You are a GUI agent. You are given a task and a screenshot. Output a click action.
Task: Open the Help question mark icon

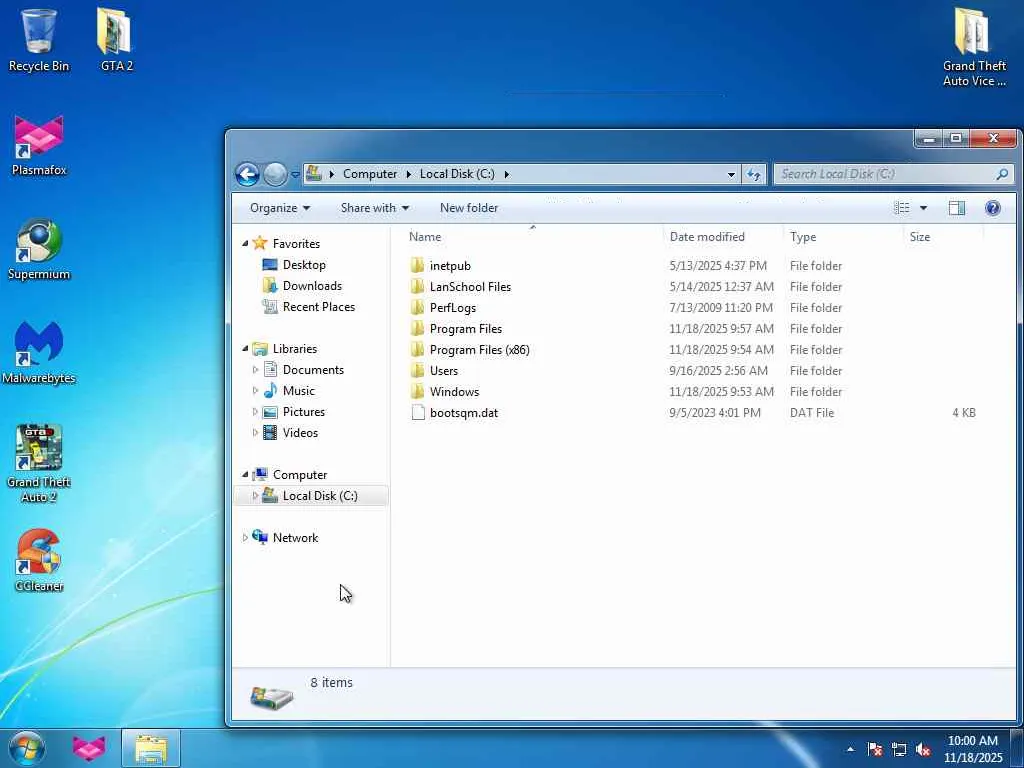993,208
